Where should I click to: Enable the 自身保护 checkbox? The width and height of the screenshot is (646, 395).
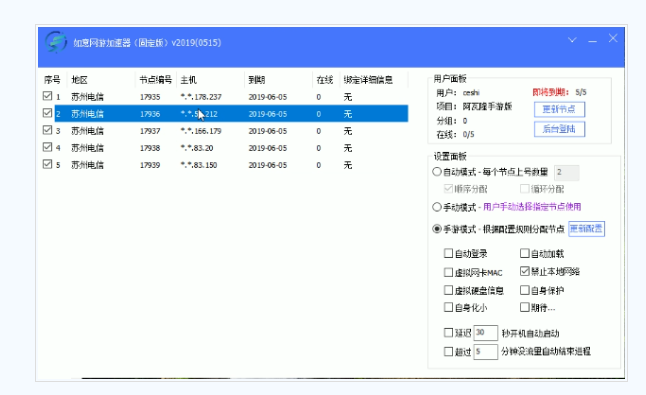(524, 290)
